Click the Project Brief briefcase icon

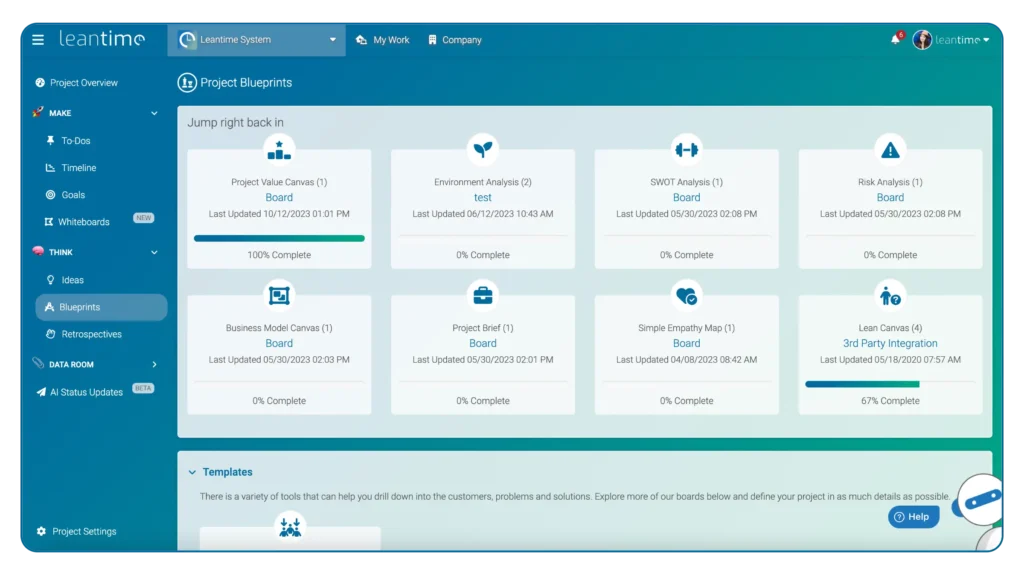(483, 296)
